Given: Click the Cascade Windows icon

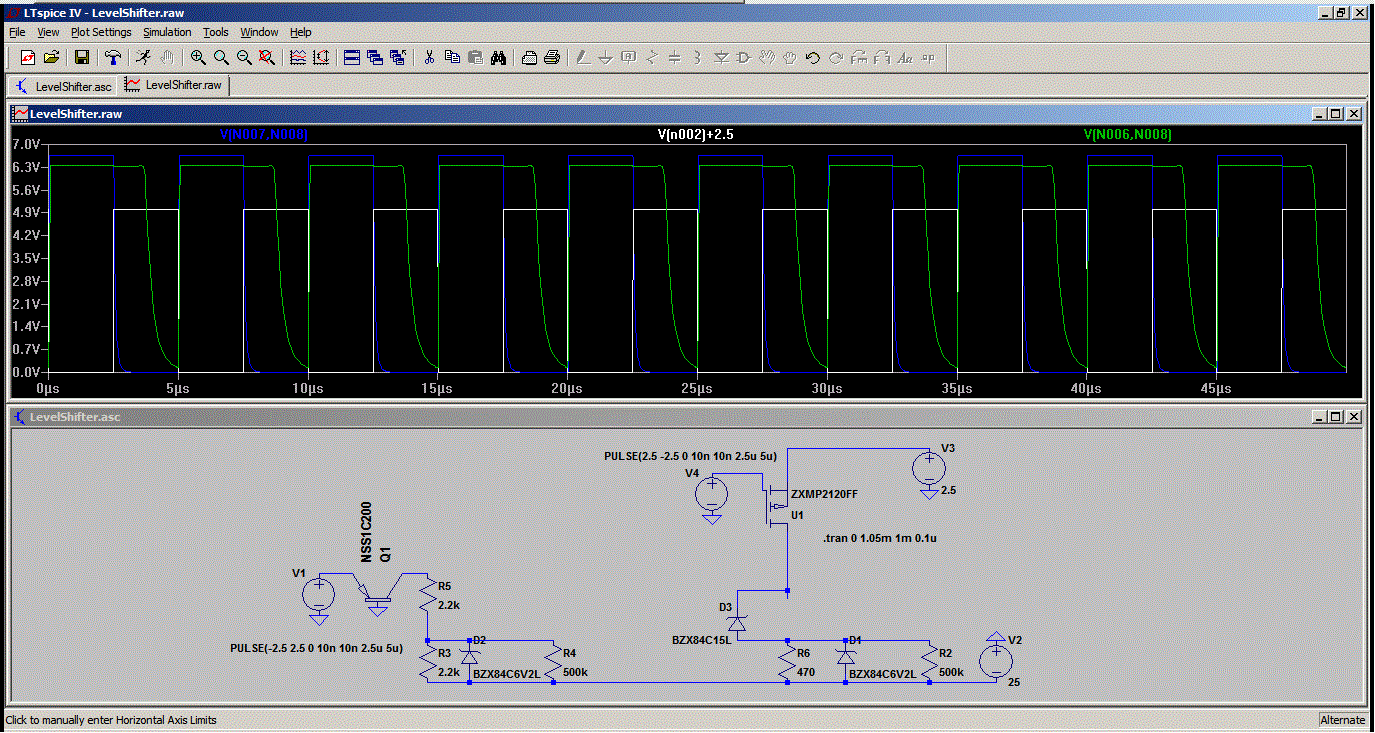Looking at the screenshot, I should pyautogui.click(x=375, y=58).
